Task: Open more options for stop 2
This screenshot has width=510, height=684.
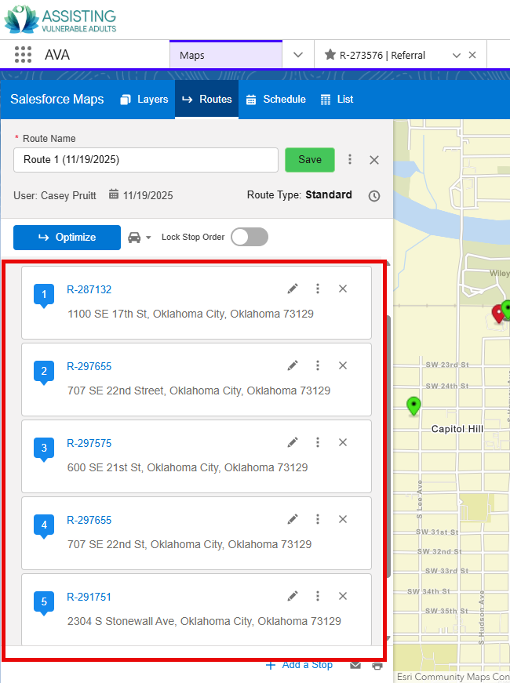Action: coord(318,365)
